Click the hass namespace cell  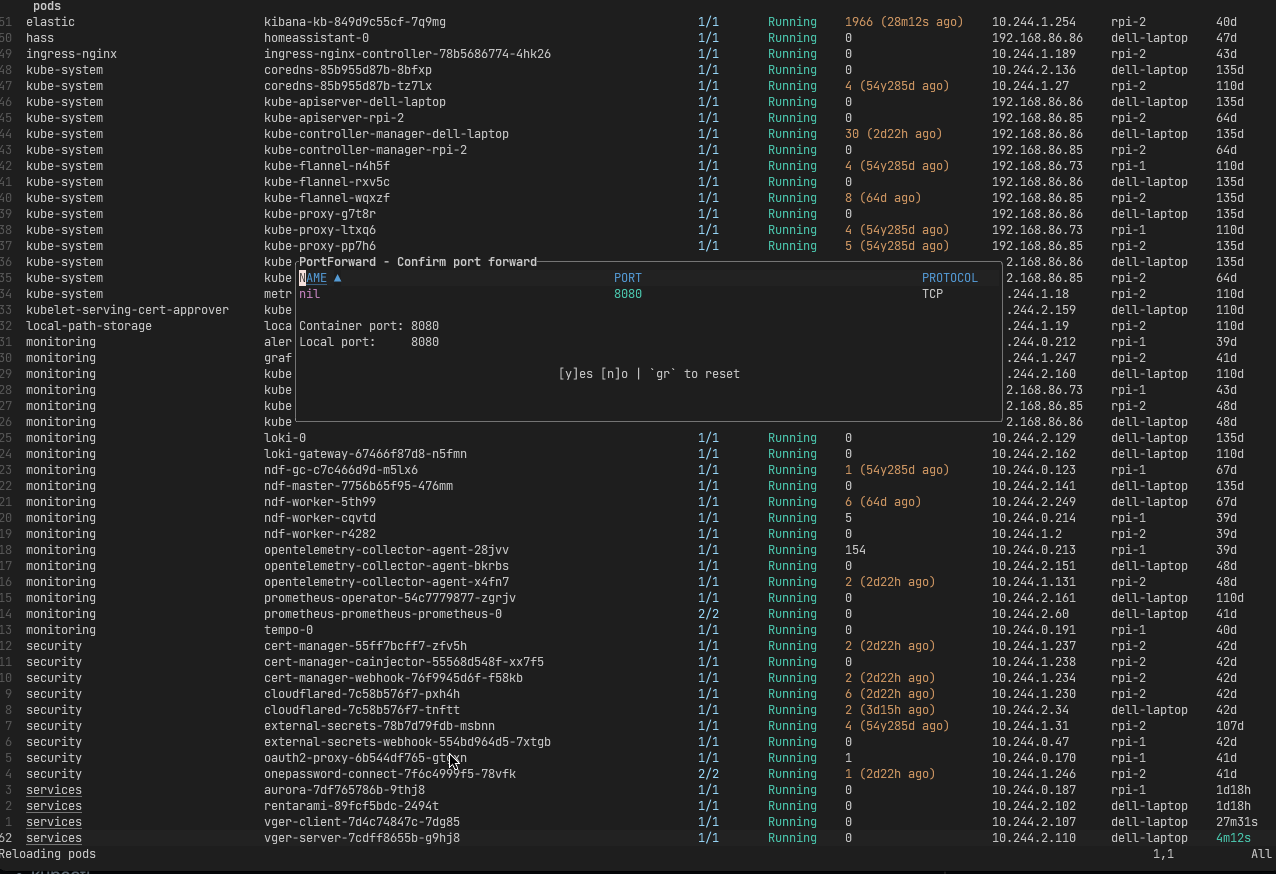click(x=40, y=38)
